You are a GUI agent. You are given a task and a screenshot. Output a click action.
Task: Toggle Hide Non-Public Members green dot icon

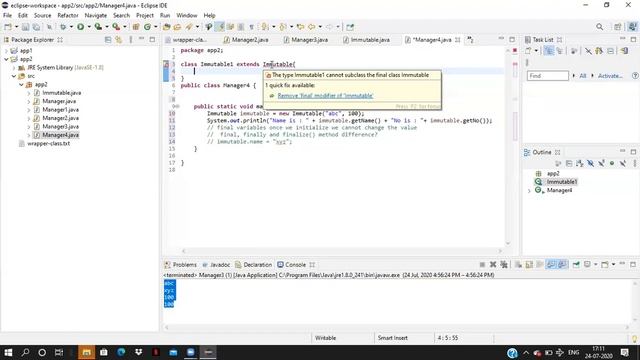612,163
